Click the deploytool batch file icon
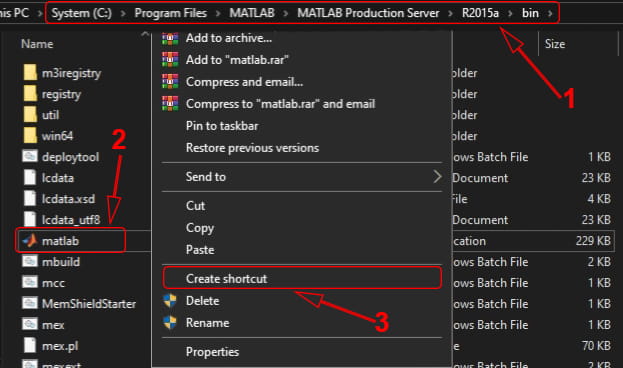623x368 pixels. (x=30, y=157)
